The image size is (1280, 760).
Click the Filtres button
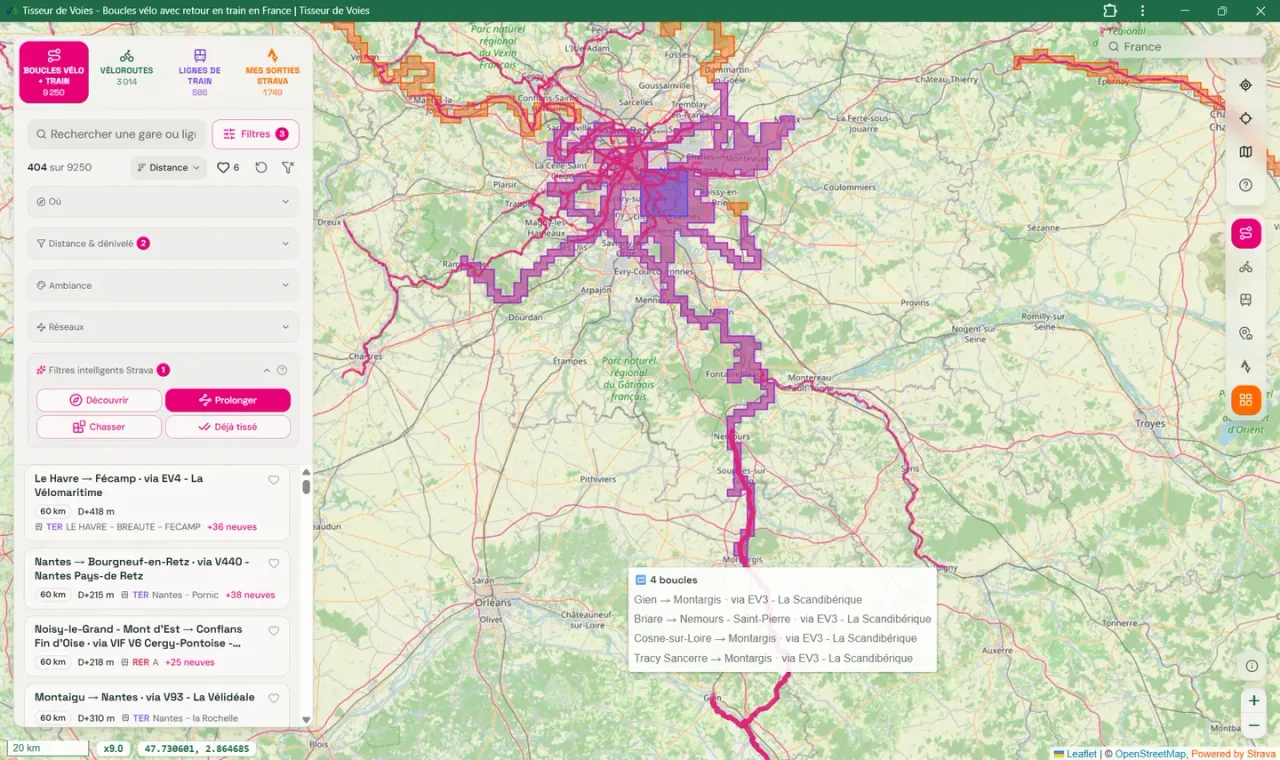tap(255, 134)
